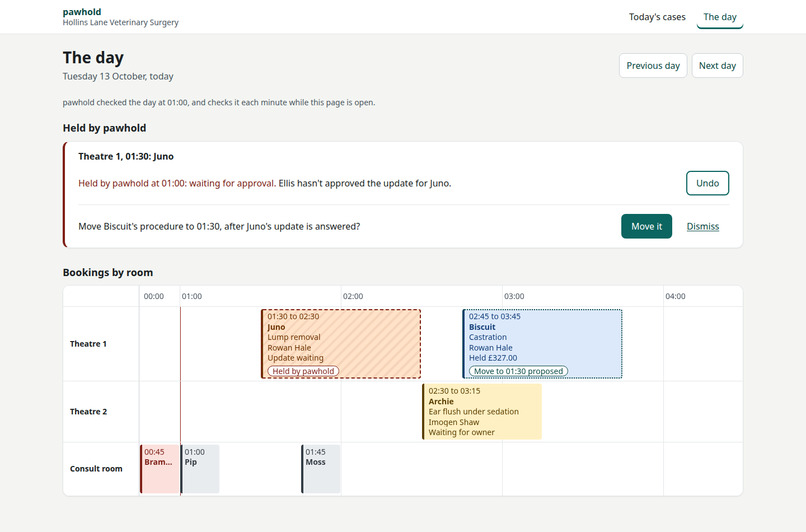Dismiss the Biscuit move suggestion
The height and width of the screenshot is (532, 806).
[703, 227]
